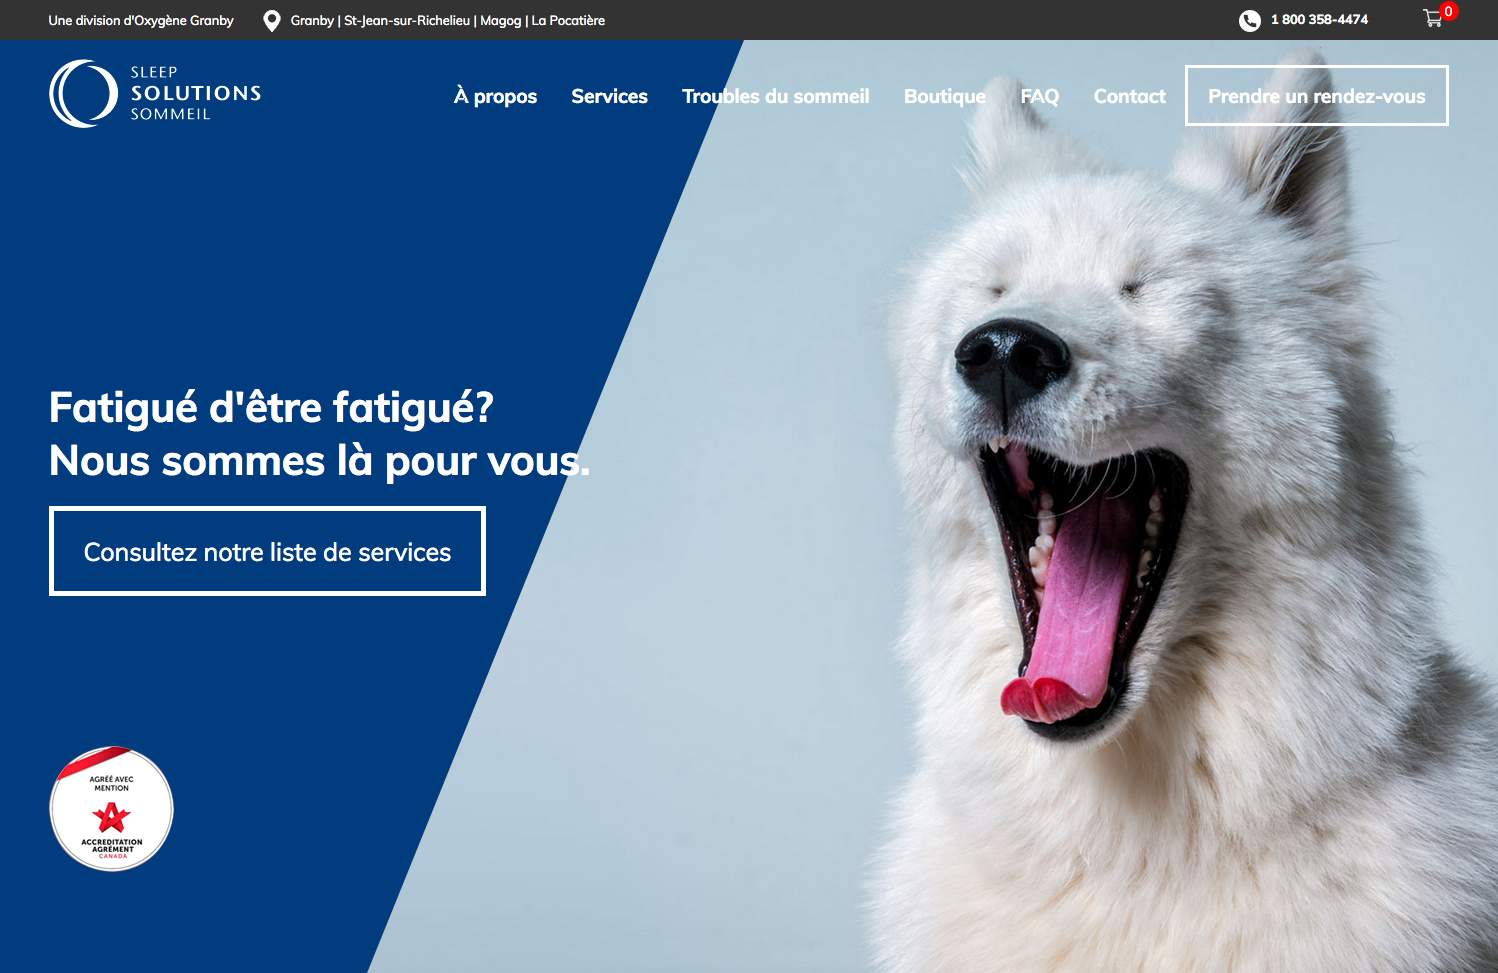Select the St-Jean-sur-Richelieu location
This screenshot has width=1498, height=973.
pyautogui.click(x=407, y=21)
